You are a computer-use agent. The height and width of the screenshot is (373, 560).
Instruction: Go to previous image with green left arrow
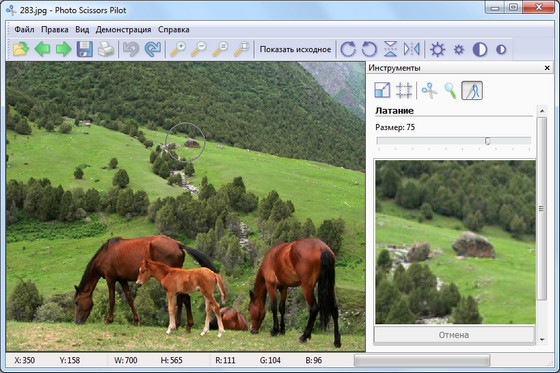tap(42, 49)
